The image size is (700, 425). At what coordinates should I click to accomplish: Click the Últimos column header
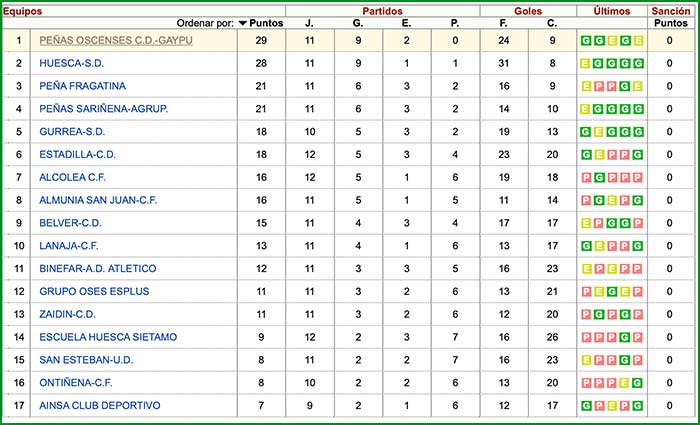click(x=611, y=9)
